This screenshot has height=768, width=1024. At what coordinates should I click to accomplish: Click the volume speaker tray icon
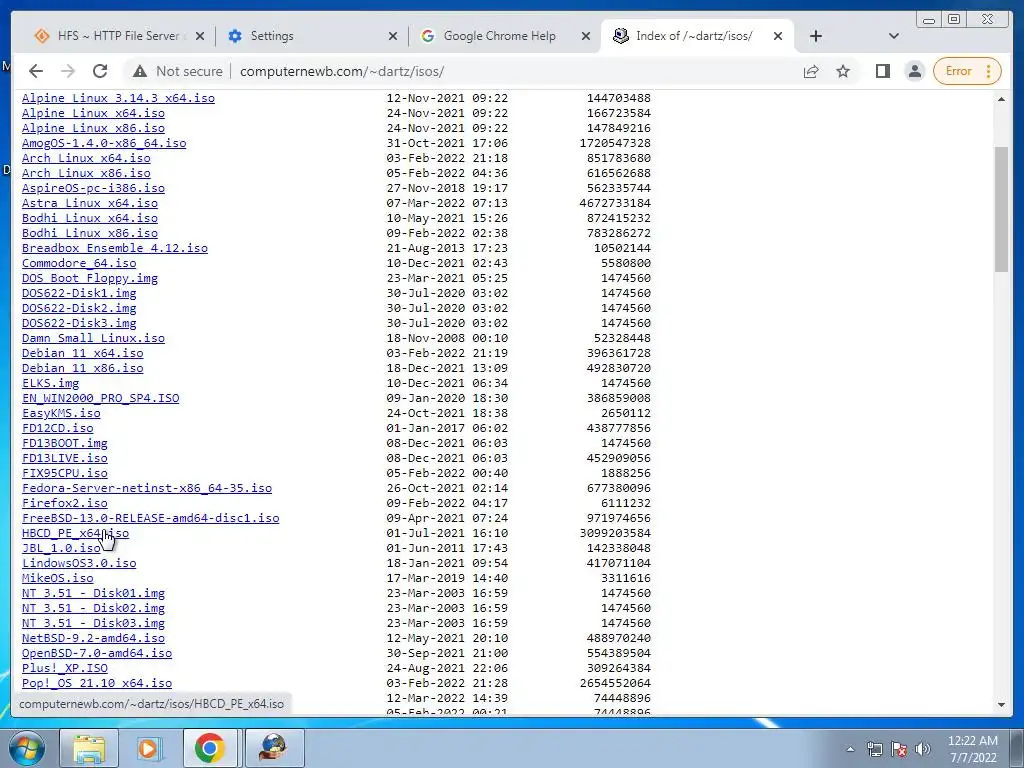click(x=923, y=749)
